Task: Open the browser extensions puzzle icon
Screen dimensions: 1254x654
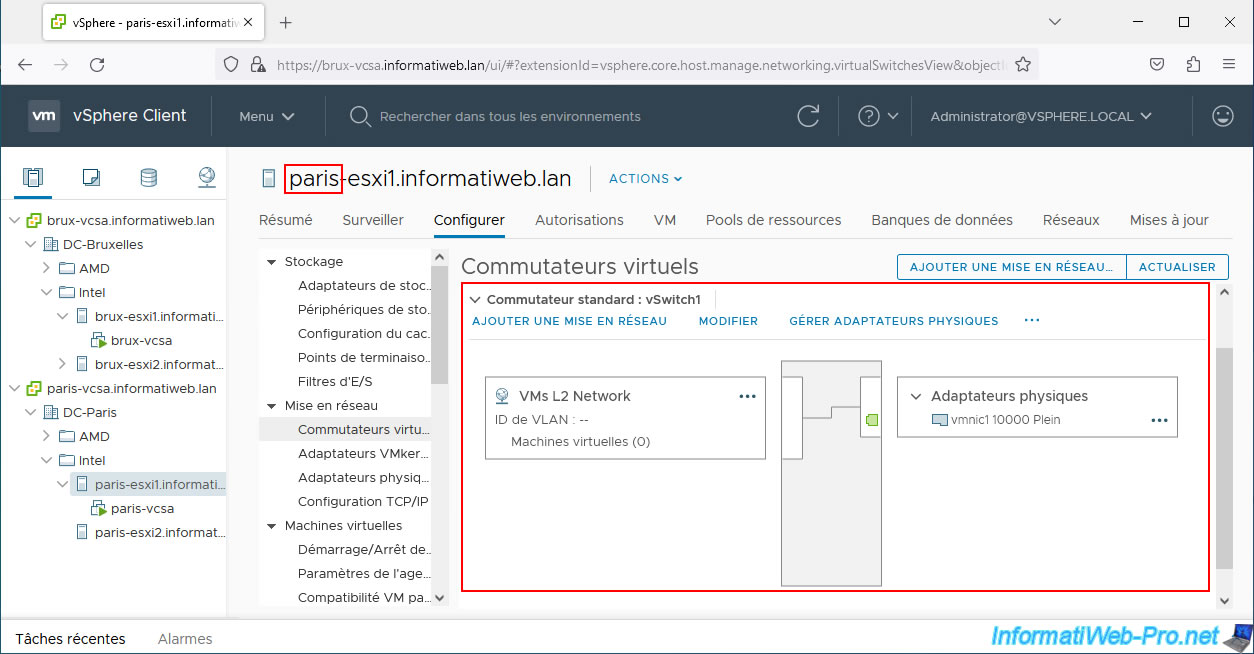Action: coord(1193,64)
